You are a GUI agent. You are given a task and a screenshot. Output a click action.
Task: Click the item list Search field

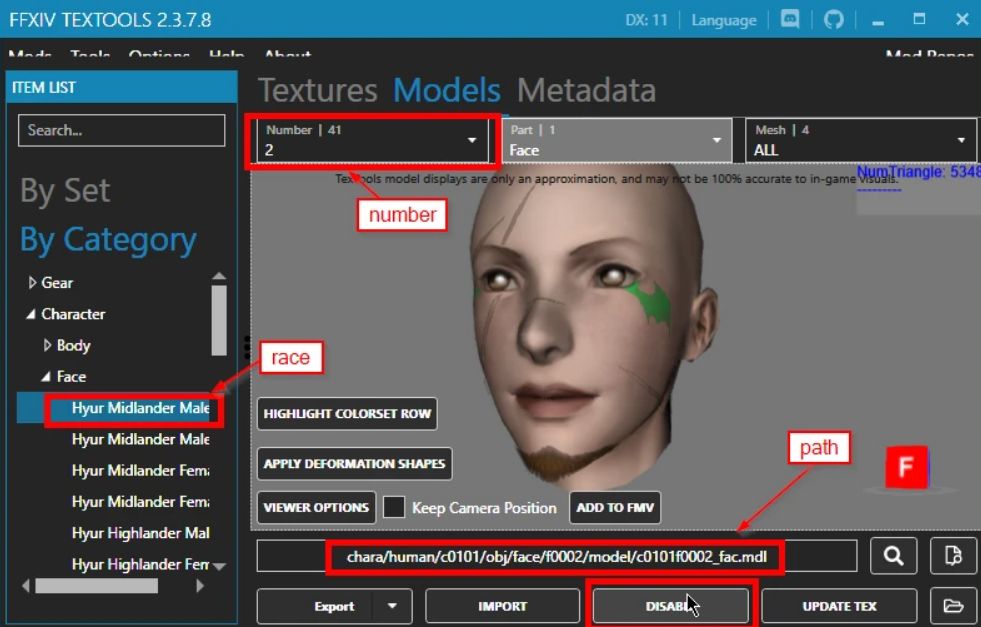[x=121, y=130]
